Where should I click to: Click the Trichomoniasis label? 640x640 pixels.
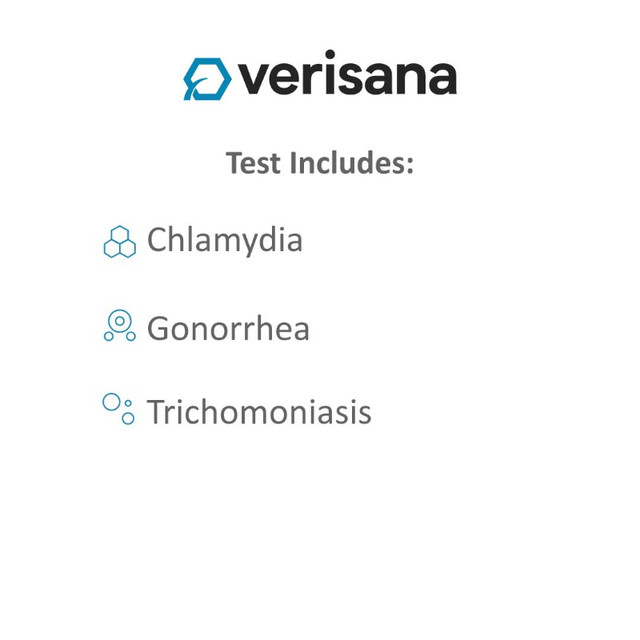[259, 412]
